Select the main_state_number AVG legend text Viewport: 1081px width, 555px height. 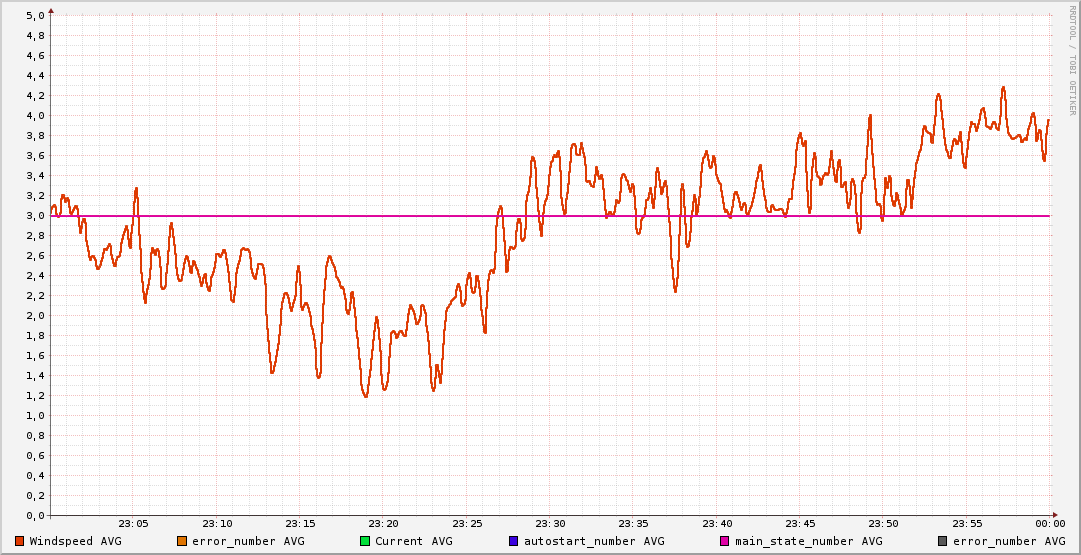(809, 541)
